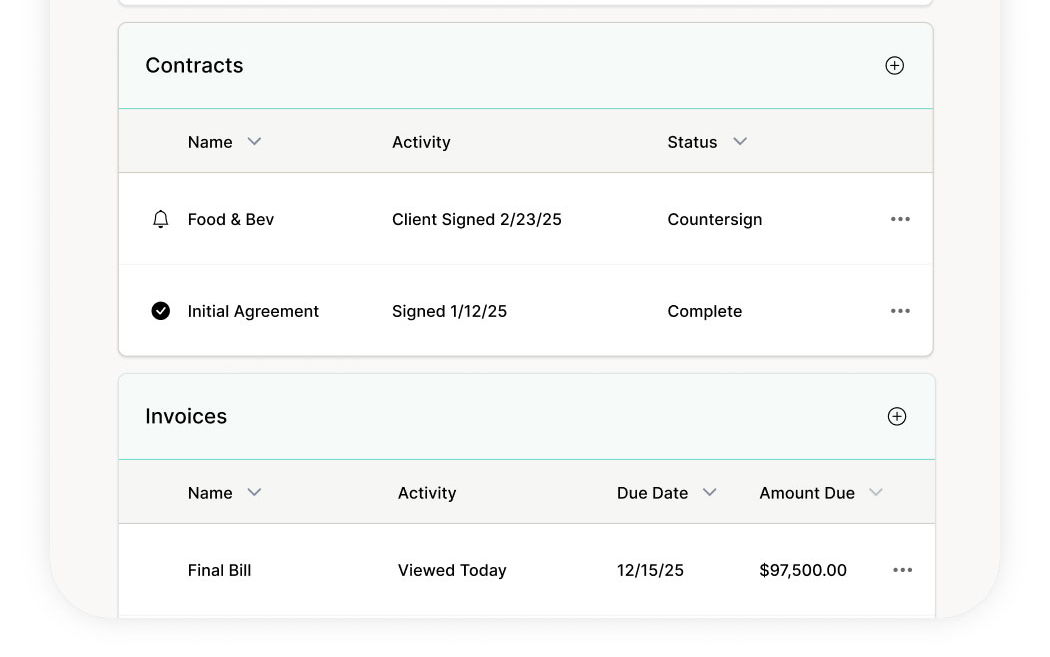Select the $97,500.00 amount due cell

click(x=802, y=570)
